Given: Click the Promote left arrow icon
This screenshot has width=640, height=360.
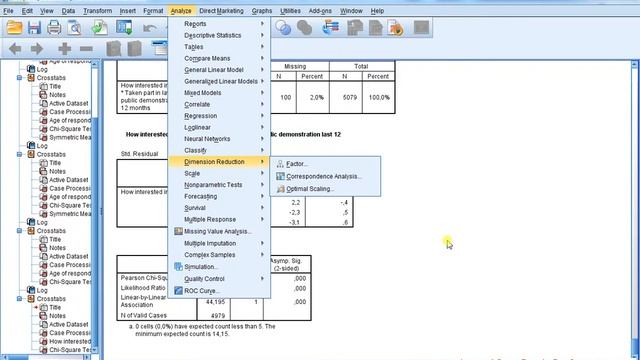Looking at the screenshot, I should tap(15, 49).
